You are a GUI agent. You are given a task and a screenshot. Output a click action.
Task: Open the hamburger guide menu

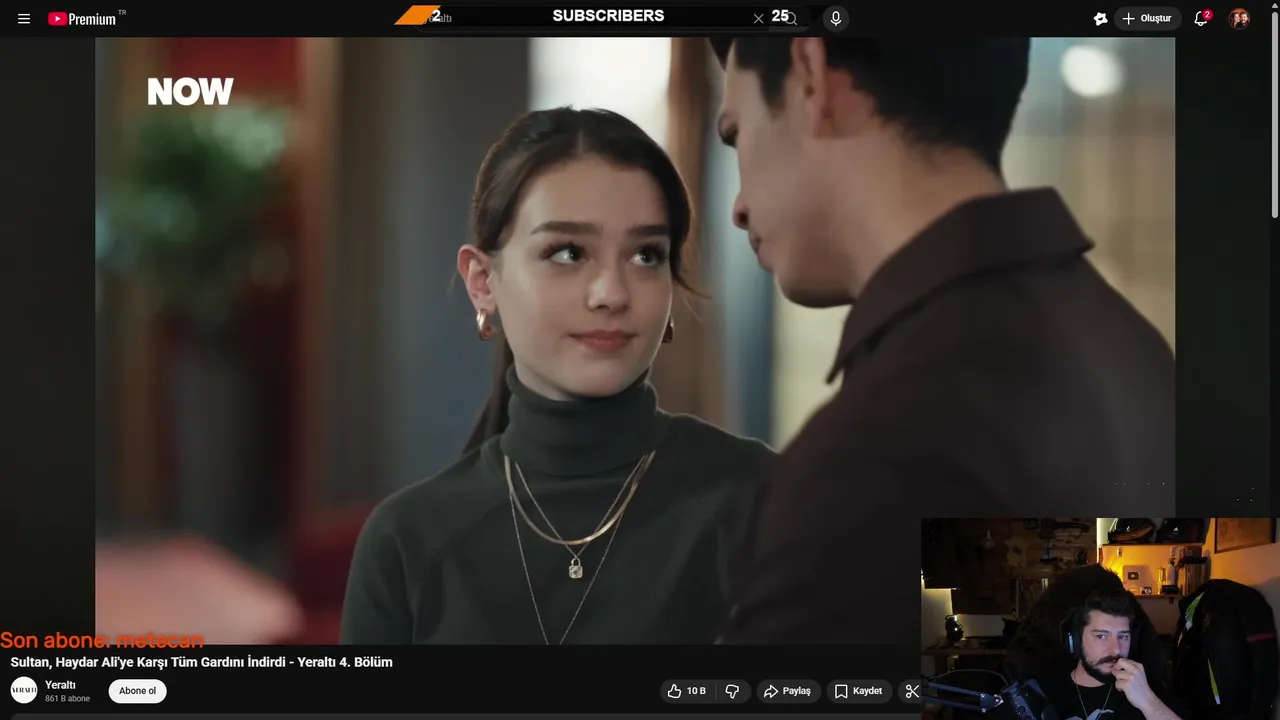(24, 19)
